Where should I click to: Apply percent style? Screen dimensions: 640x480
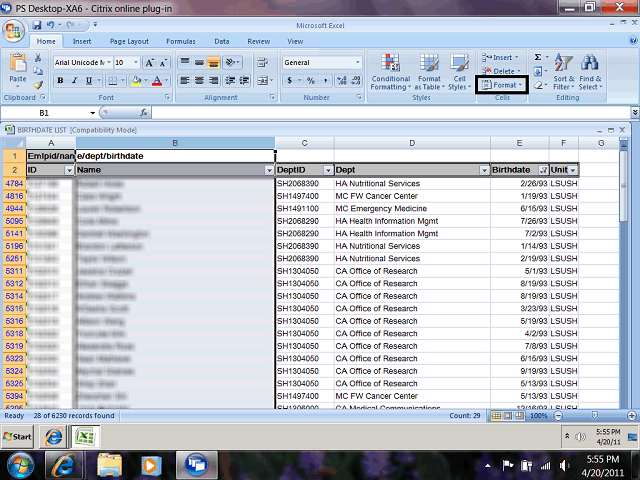[x=311, y=80]
